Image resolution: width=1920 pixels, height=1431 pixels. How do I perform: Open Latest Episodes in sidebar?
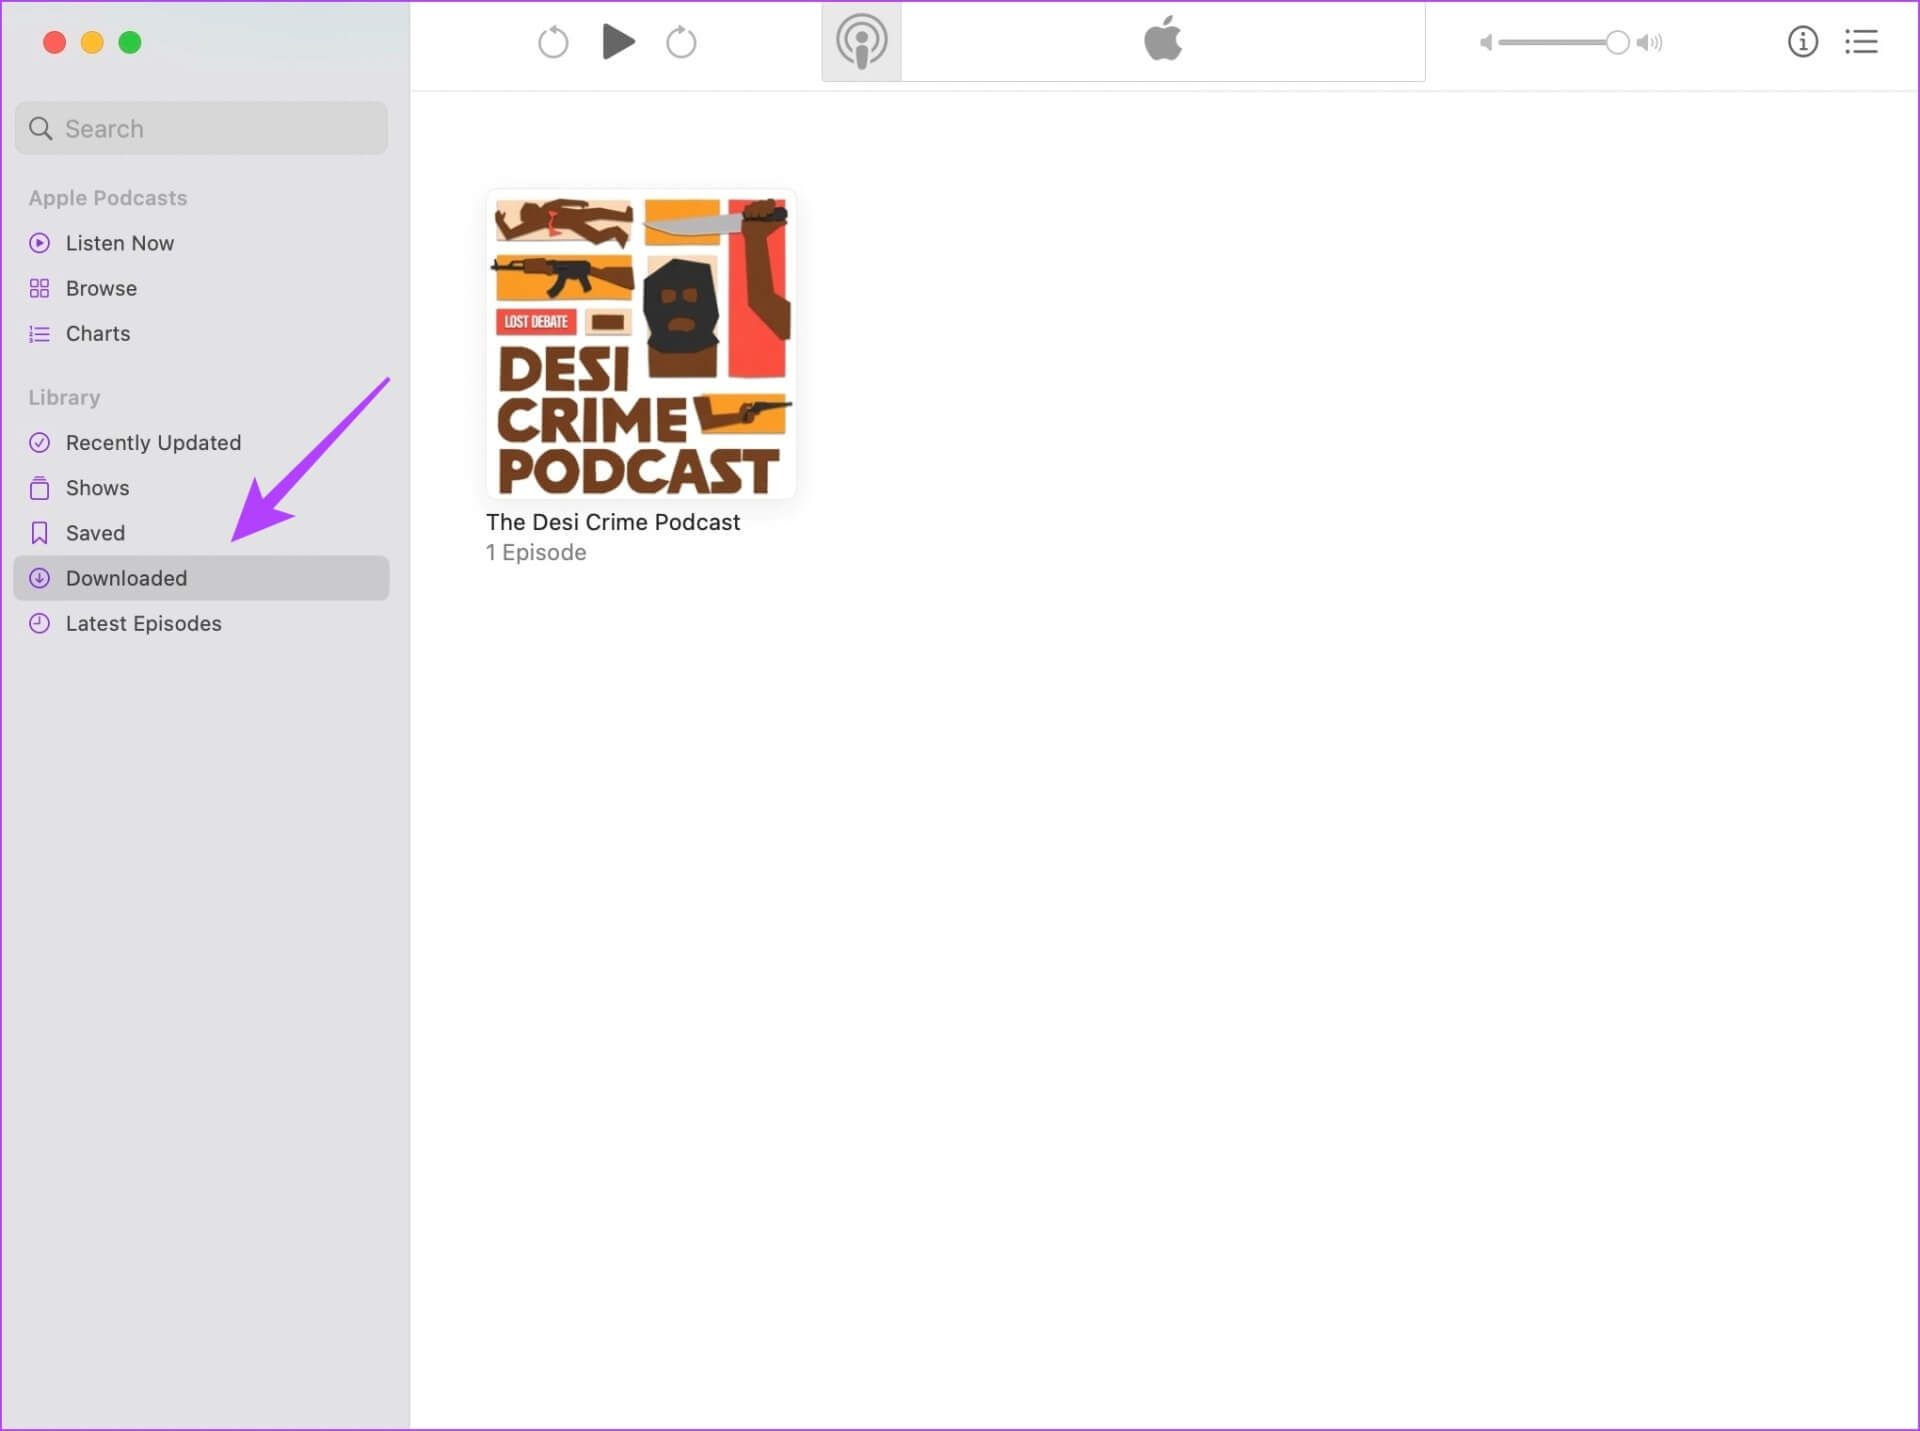pos(144,622)
